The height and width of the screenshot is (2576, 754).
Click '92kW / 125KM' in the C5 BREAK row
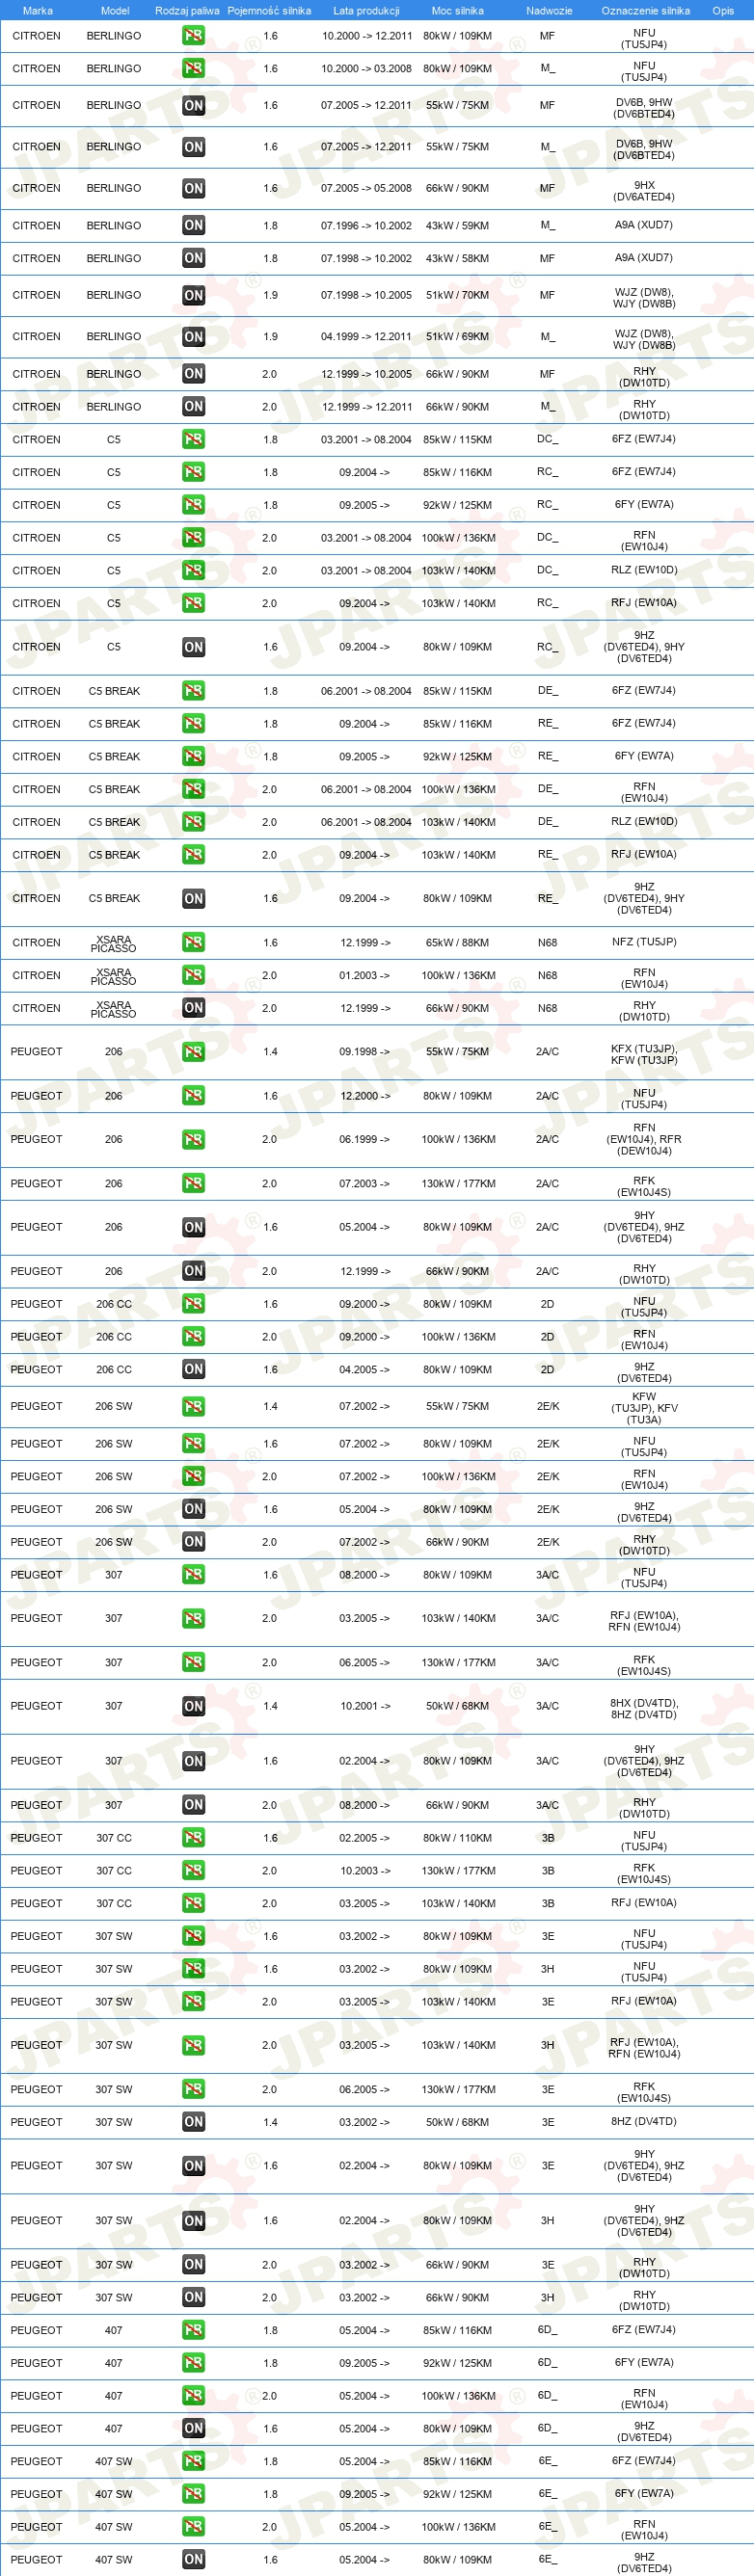coord(457,756)
